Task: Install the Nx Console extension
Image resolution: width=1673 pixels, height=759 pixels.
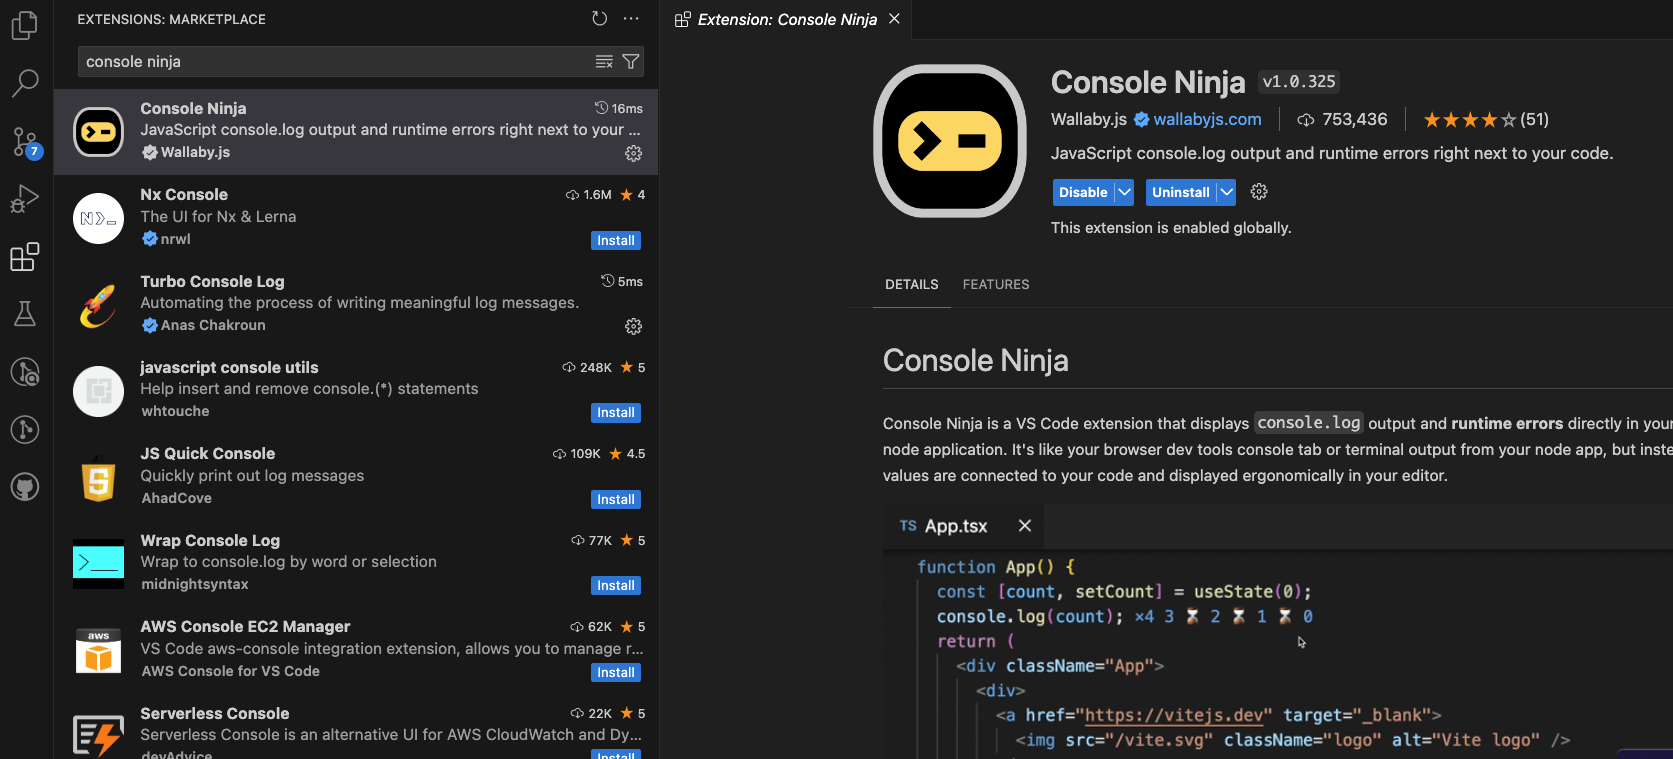Action: point(616,241)
